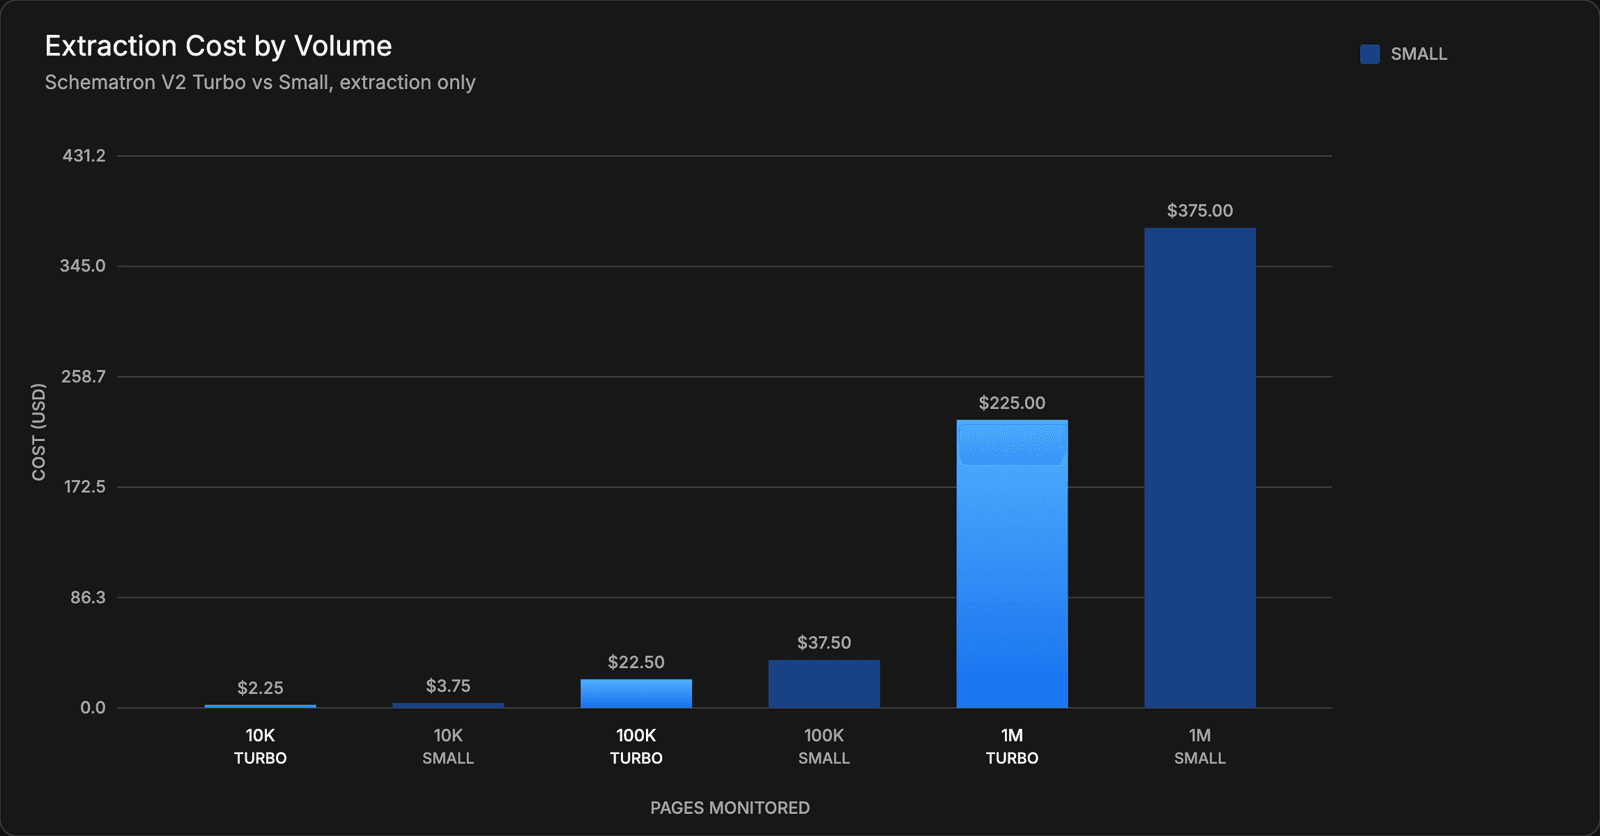Select the $37.50 value label
This screenshot has width=1600, height=836.
click(x=824, y=643)
